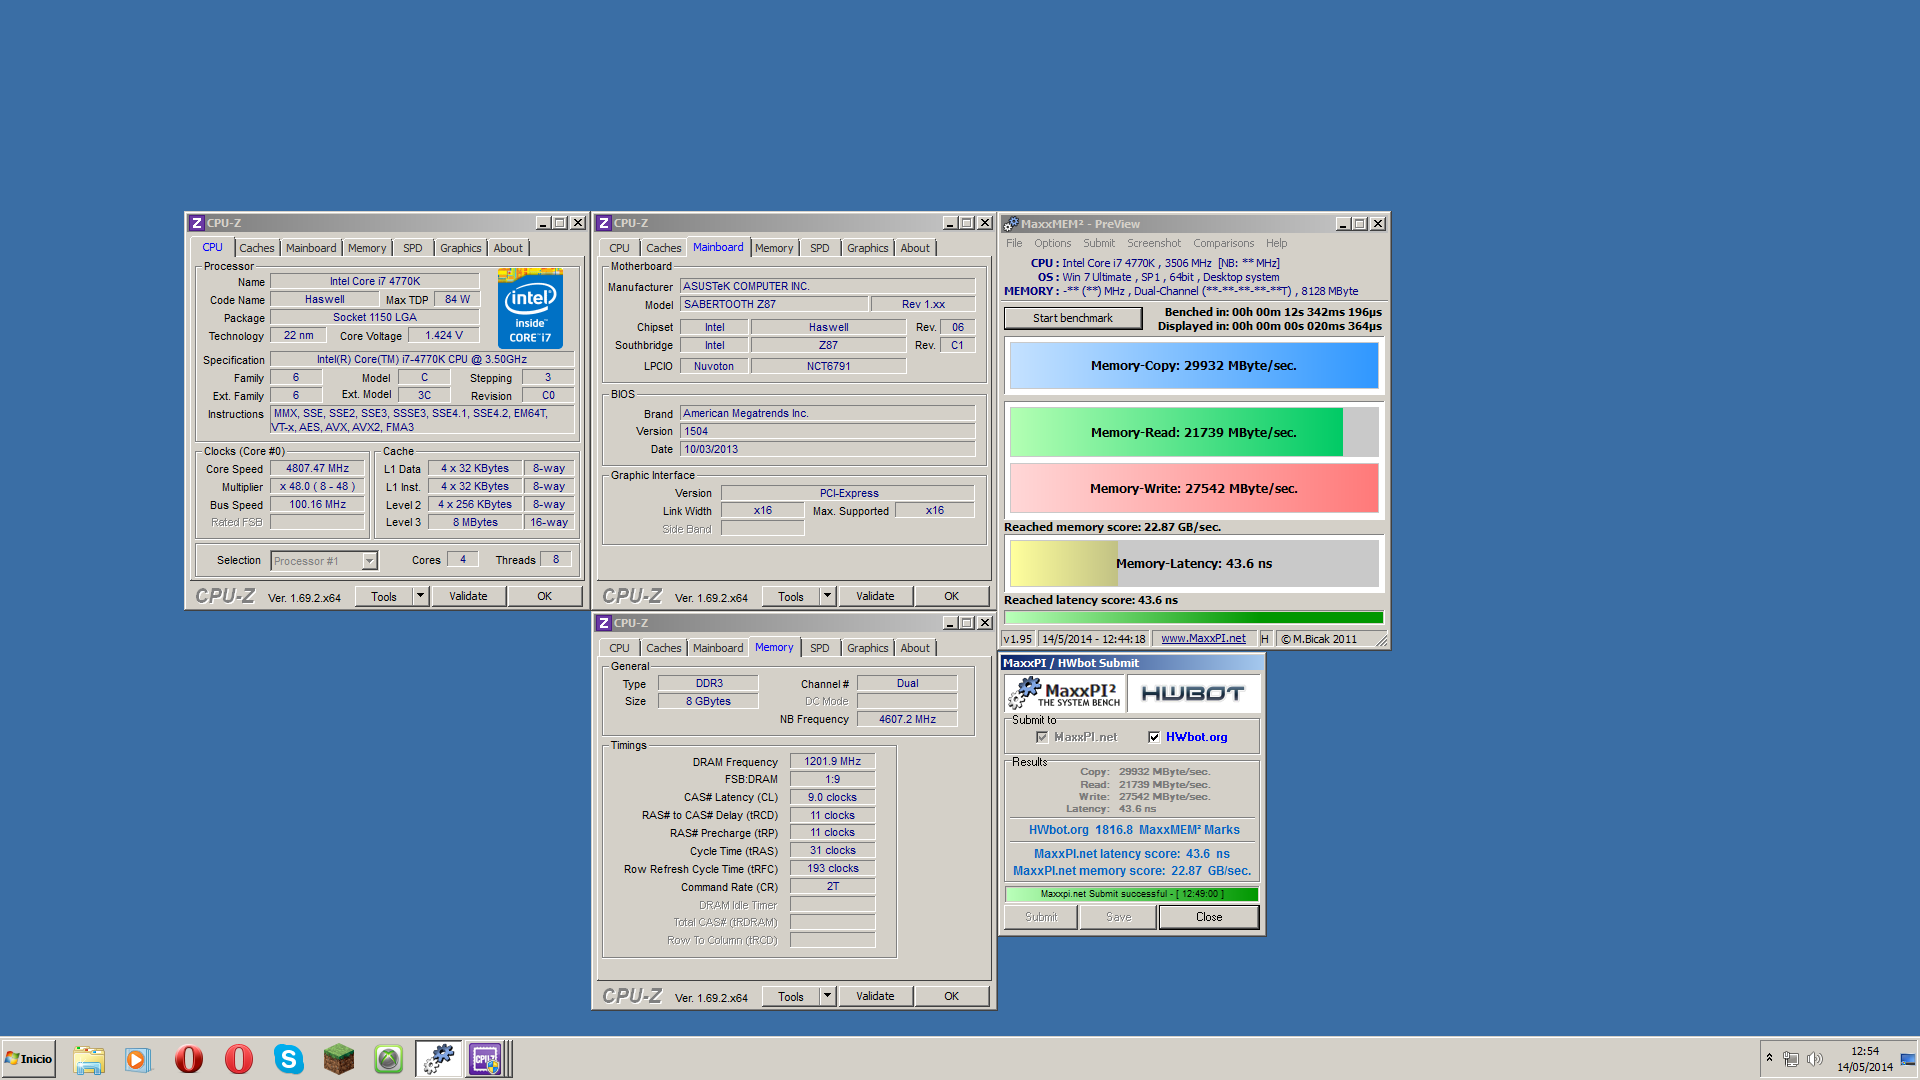Switch to CPU-Z purple chip taskbar button

(488, 1059)
